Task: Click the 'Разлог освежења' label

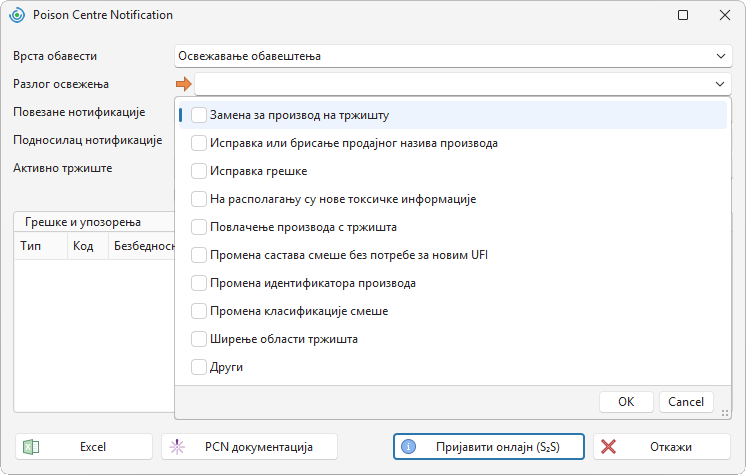Action: [x=61, y=84]
